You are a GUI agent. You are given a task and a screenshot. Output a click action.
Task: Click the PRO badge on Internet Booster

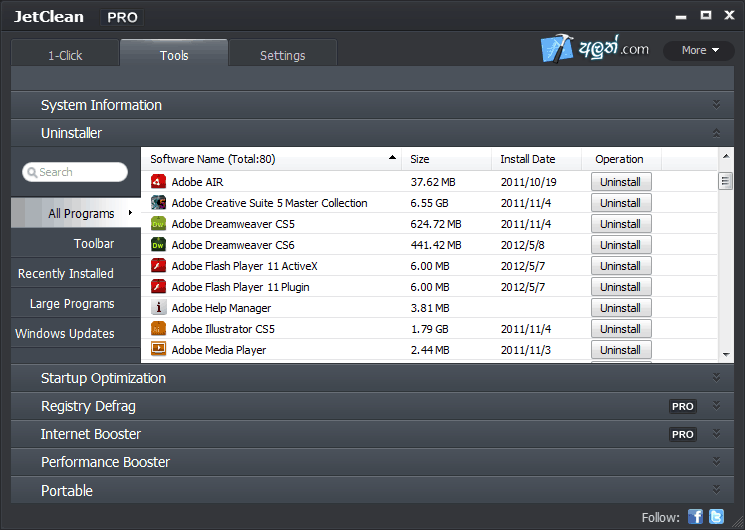683,434
